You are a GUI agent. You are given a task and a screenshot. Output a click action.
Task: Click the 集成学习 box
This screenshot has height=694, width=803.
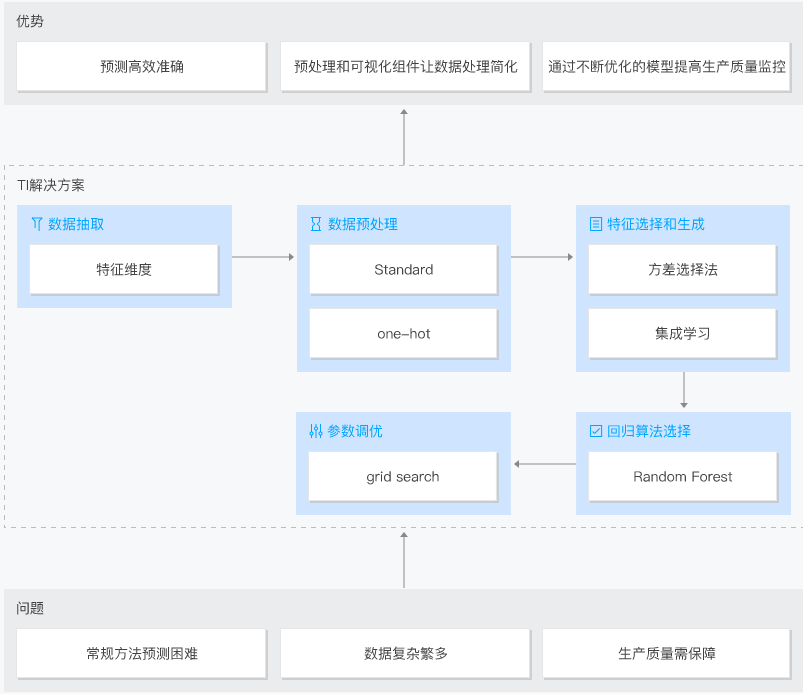[683, 333]
